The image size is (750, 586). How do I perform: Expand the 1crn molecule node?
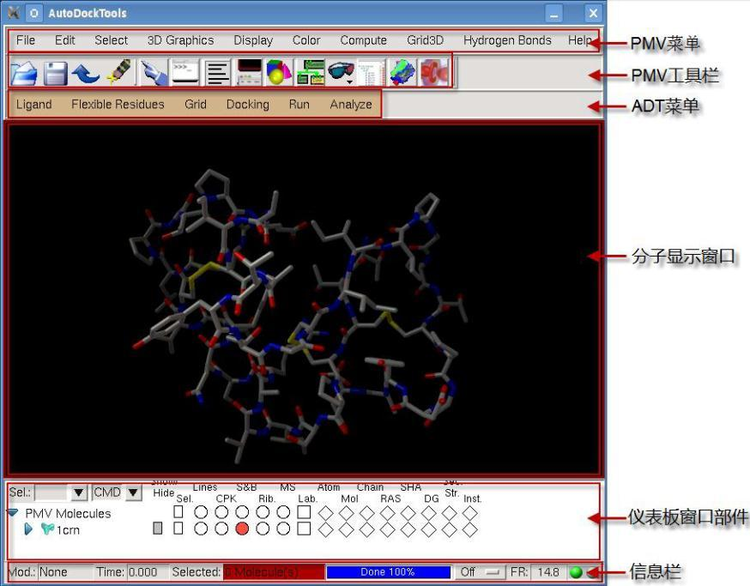29,530
